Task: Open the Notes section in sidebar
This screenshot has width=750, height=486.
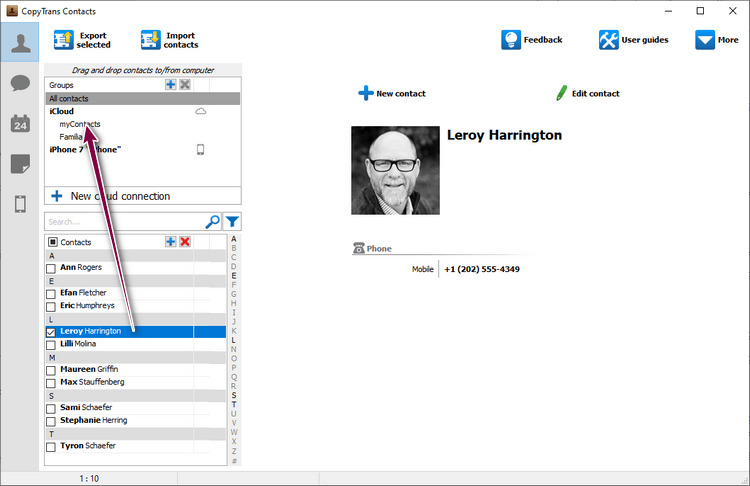Action: click(x=20, y=164)
